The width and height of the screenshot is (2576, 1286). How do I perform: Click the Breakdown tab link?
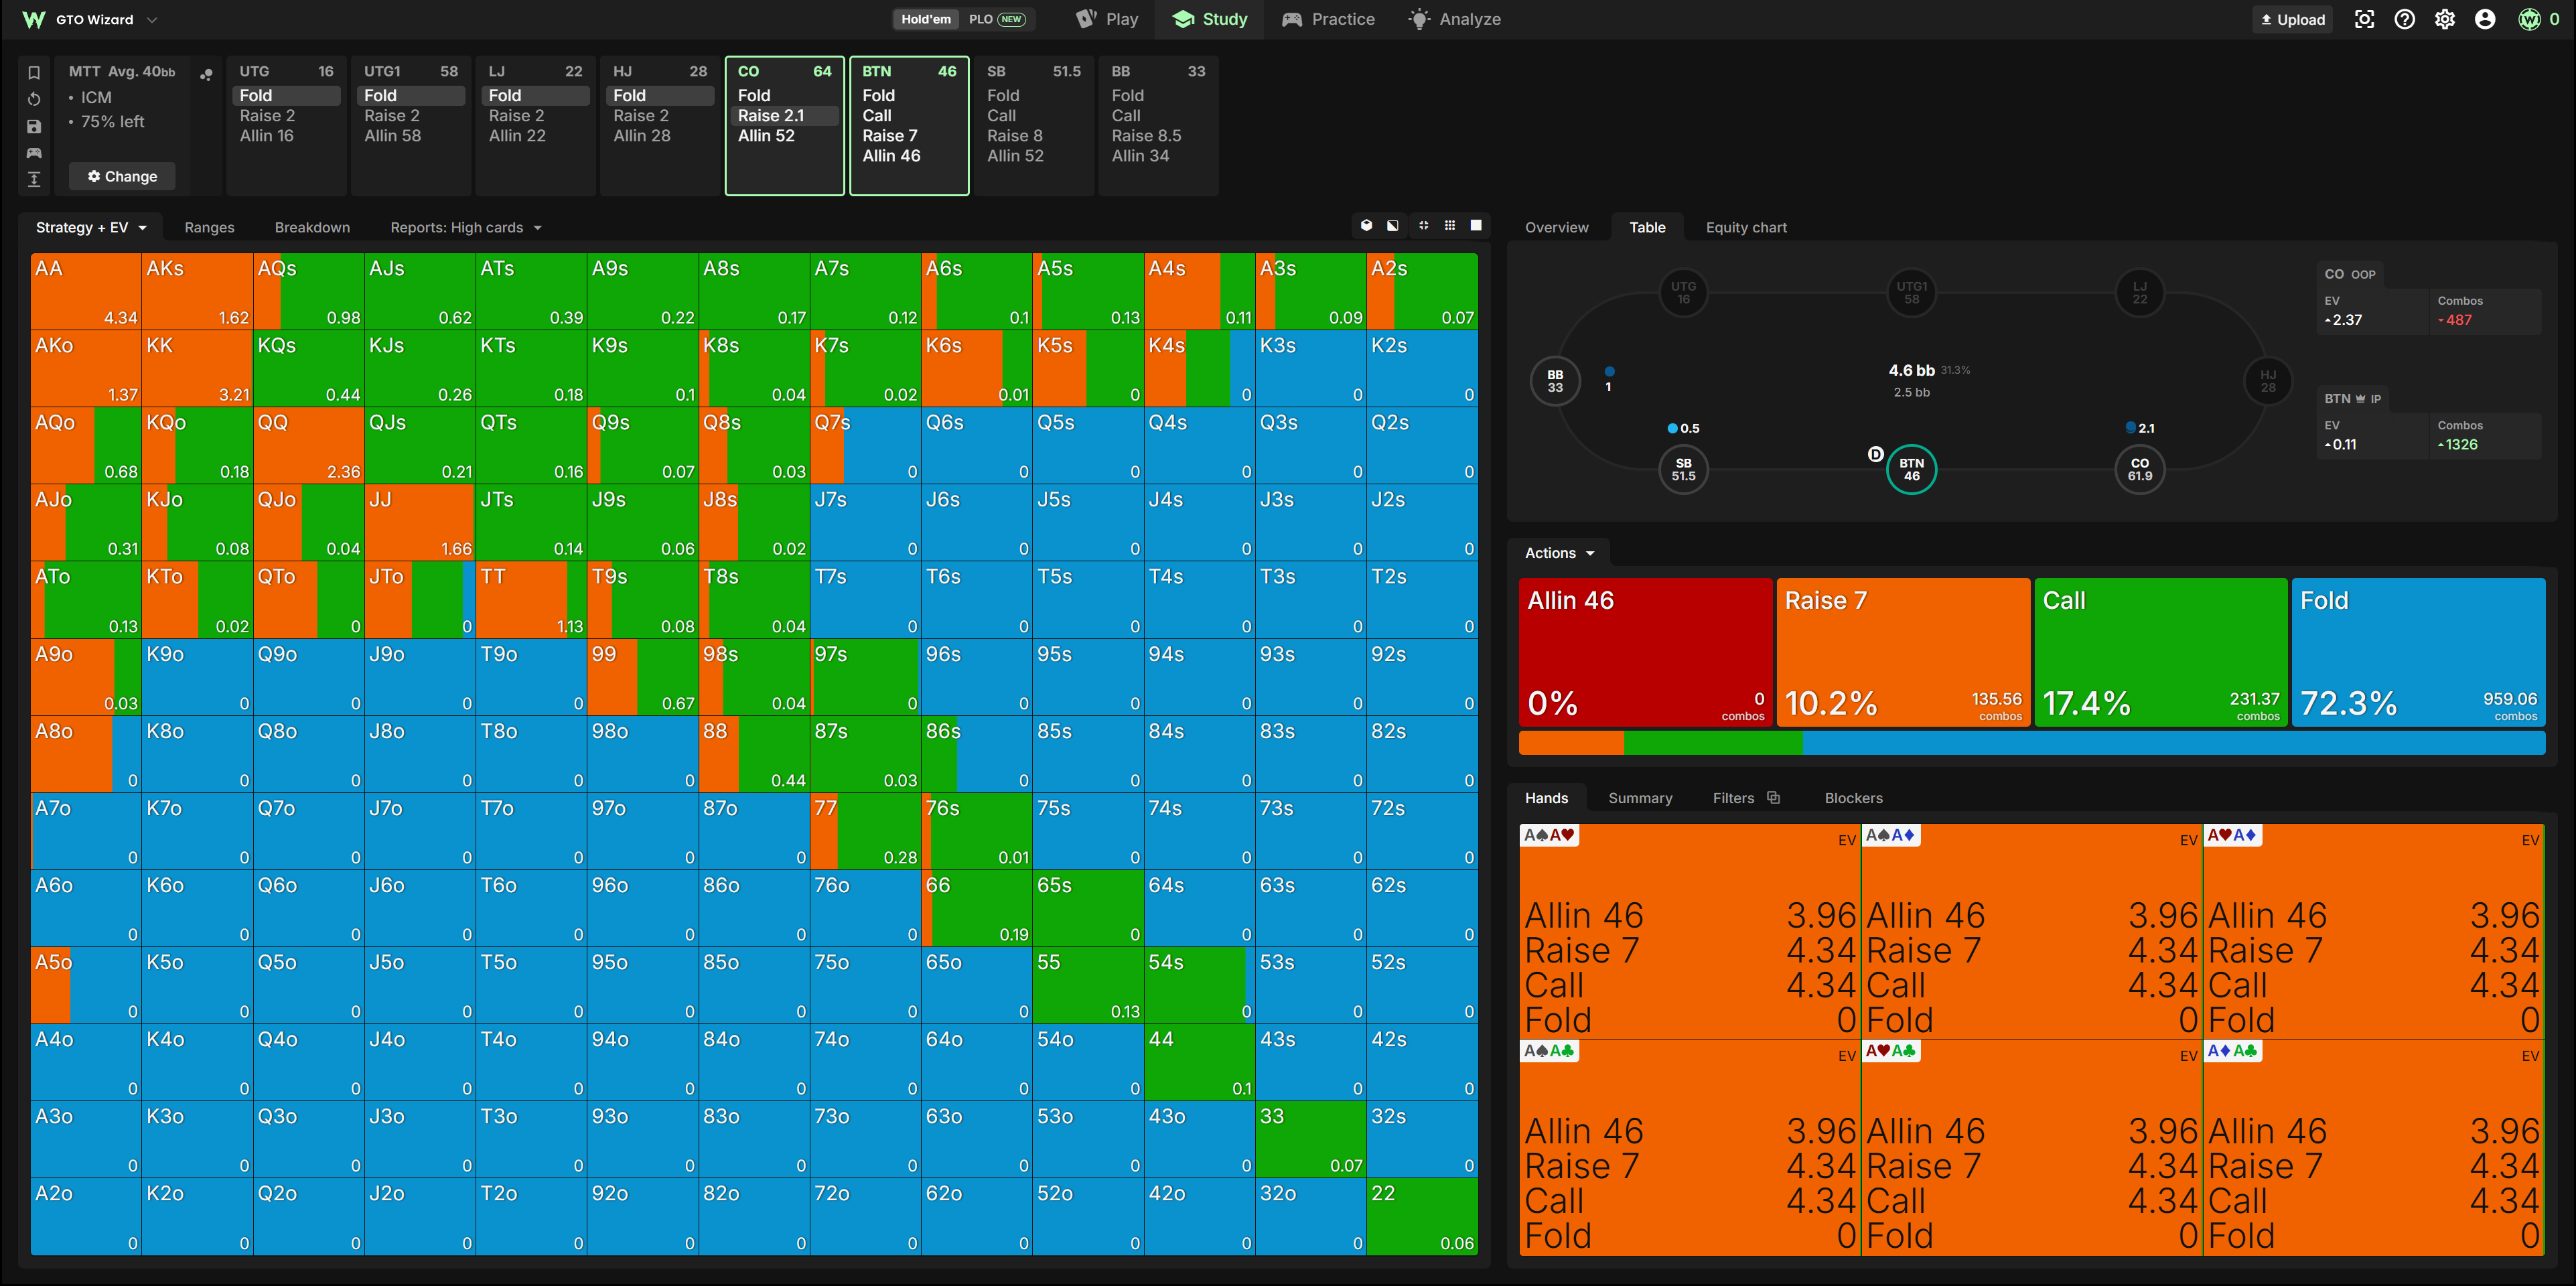click(312, 228)
